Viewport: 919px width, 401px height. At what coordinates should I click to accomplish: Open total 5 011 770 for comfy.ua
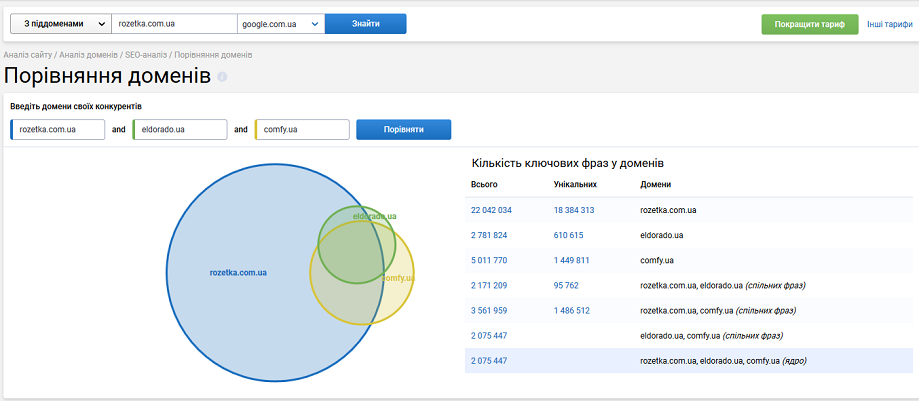tap(489, 260)
